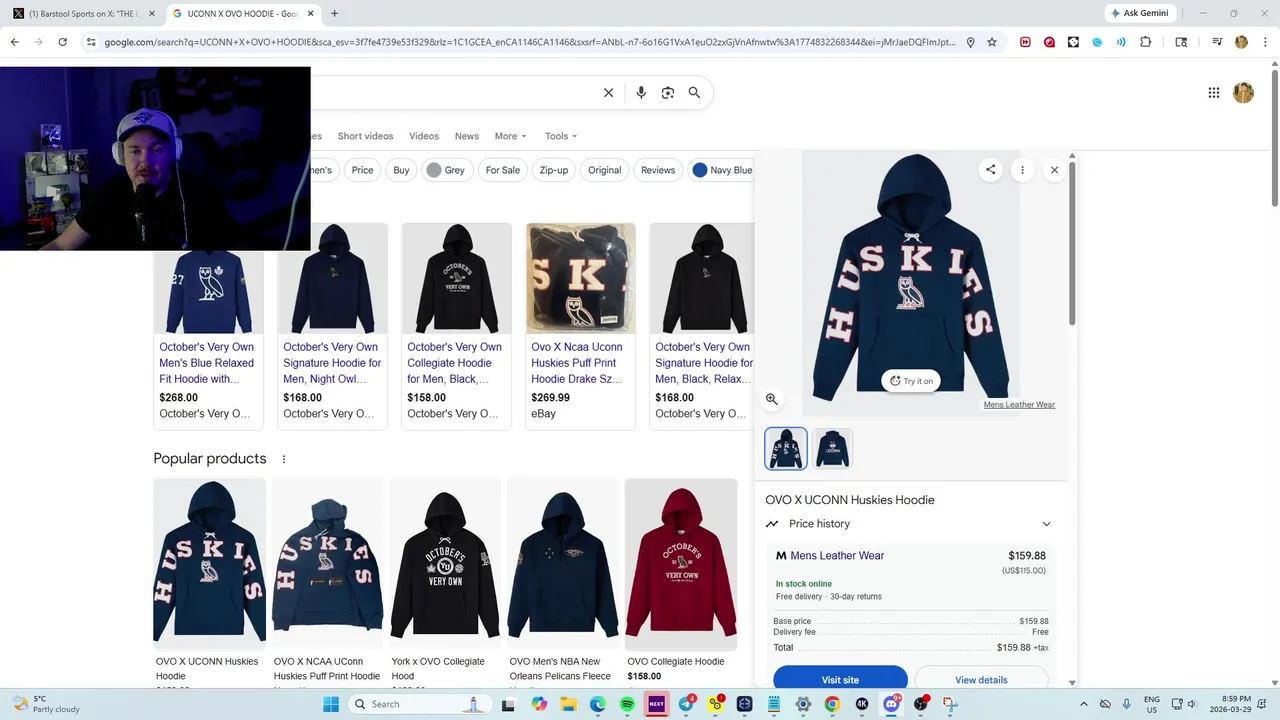Image resolution: width=1280 pixels, height=720 pixels.
Task: Switch to the Short videos tab
Action: tap(365, 136)
